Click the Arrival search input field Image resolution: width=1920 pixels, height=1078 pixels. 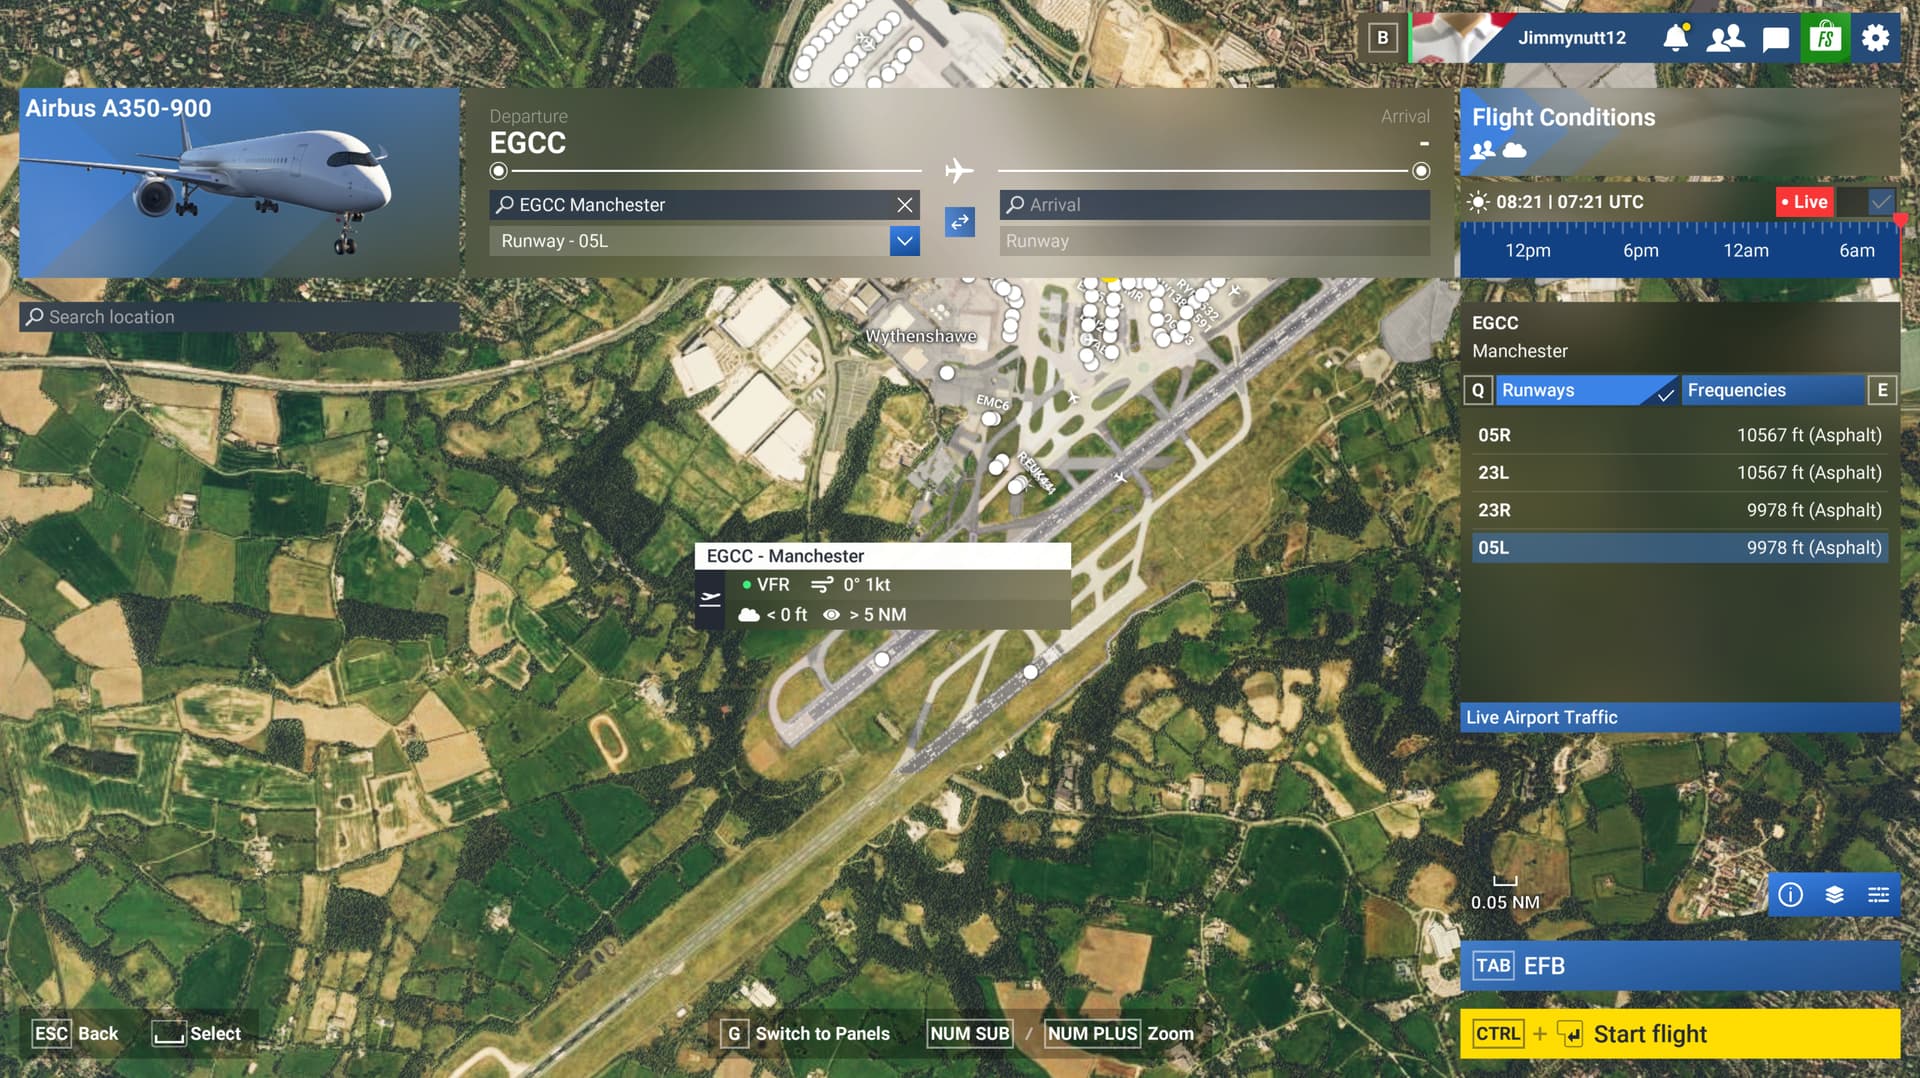(1214, 205)
